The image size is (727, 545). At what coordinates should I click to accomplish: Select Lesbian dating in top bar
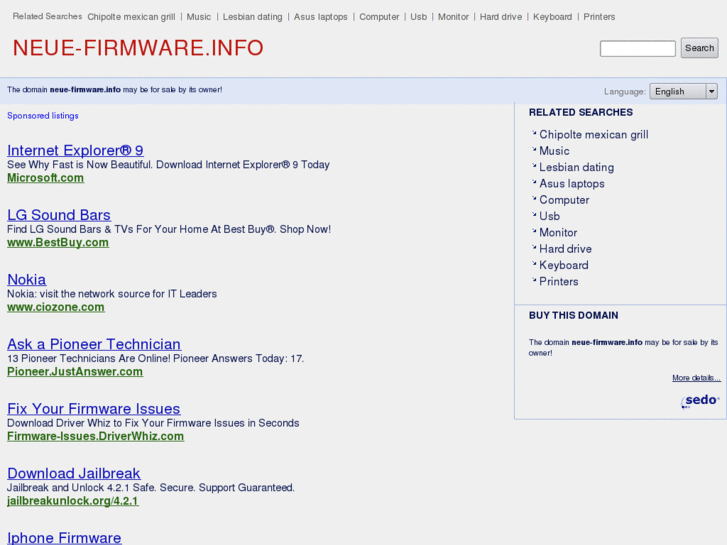252,17
